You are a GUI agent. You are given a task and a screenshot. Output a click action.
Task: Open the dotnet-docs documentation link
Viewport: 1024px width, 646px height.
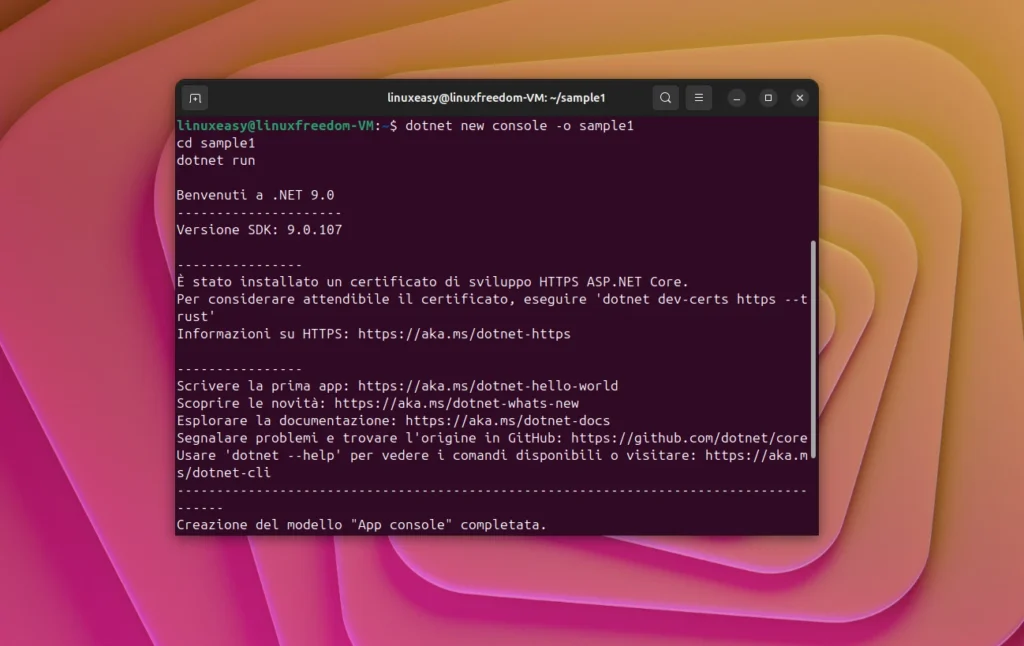[510, 420]
